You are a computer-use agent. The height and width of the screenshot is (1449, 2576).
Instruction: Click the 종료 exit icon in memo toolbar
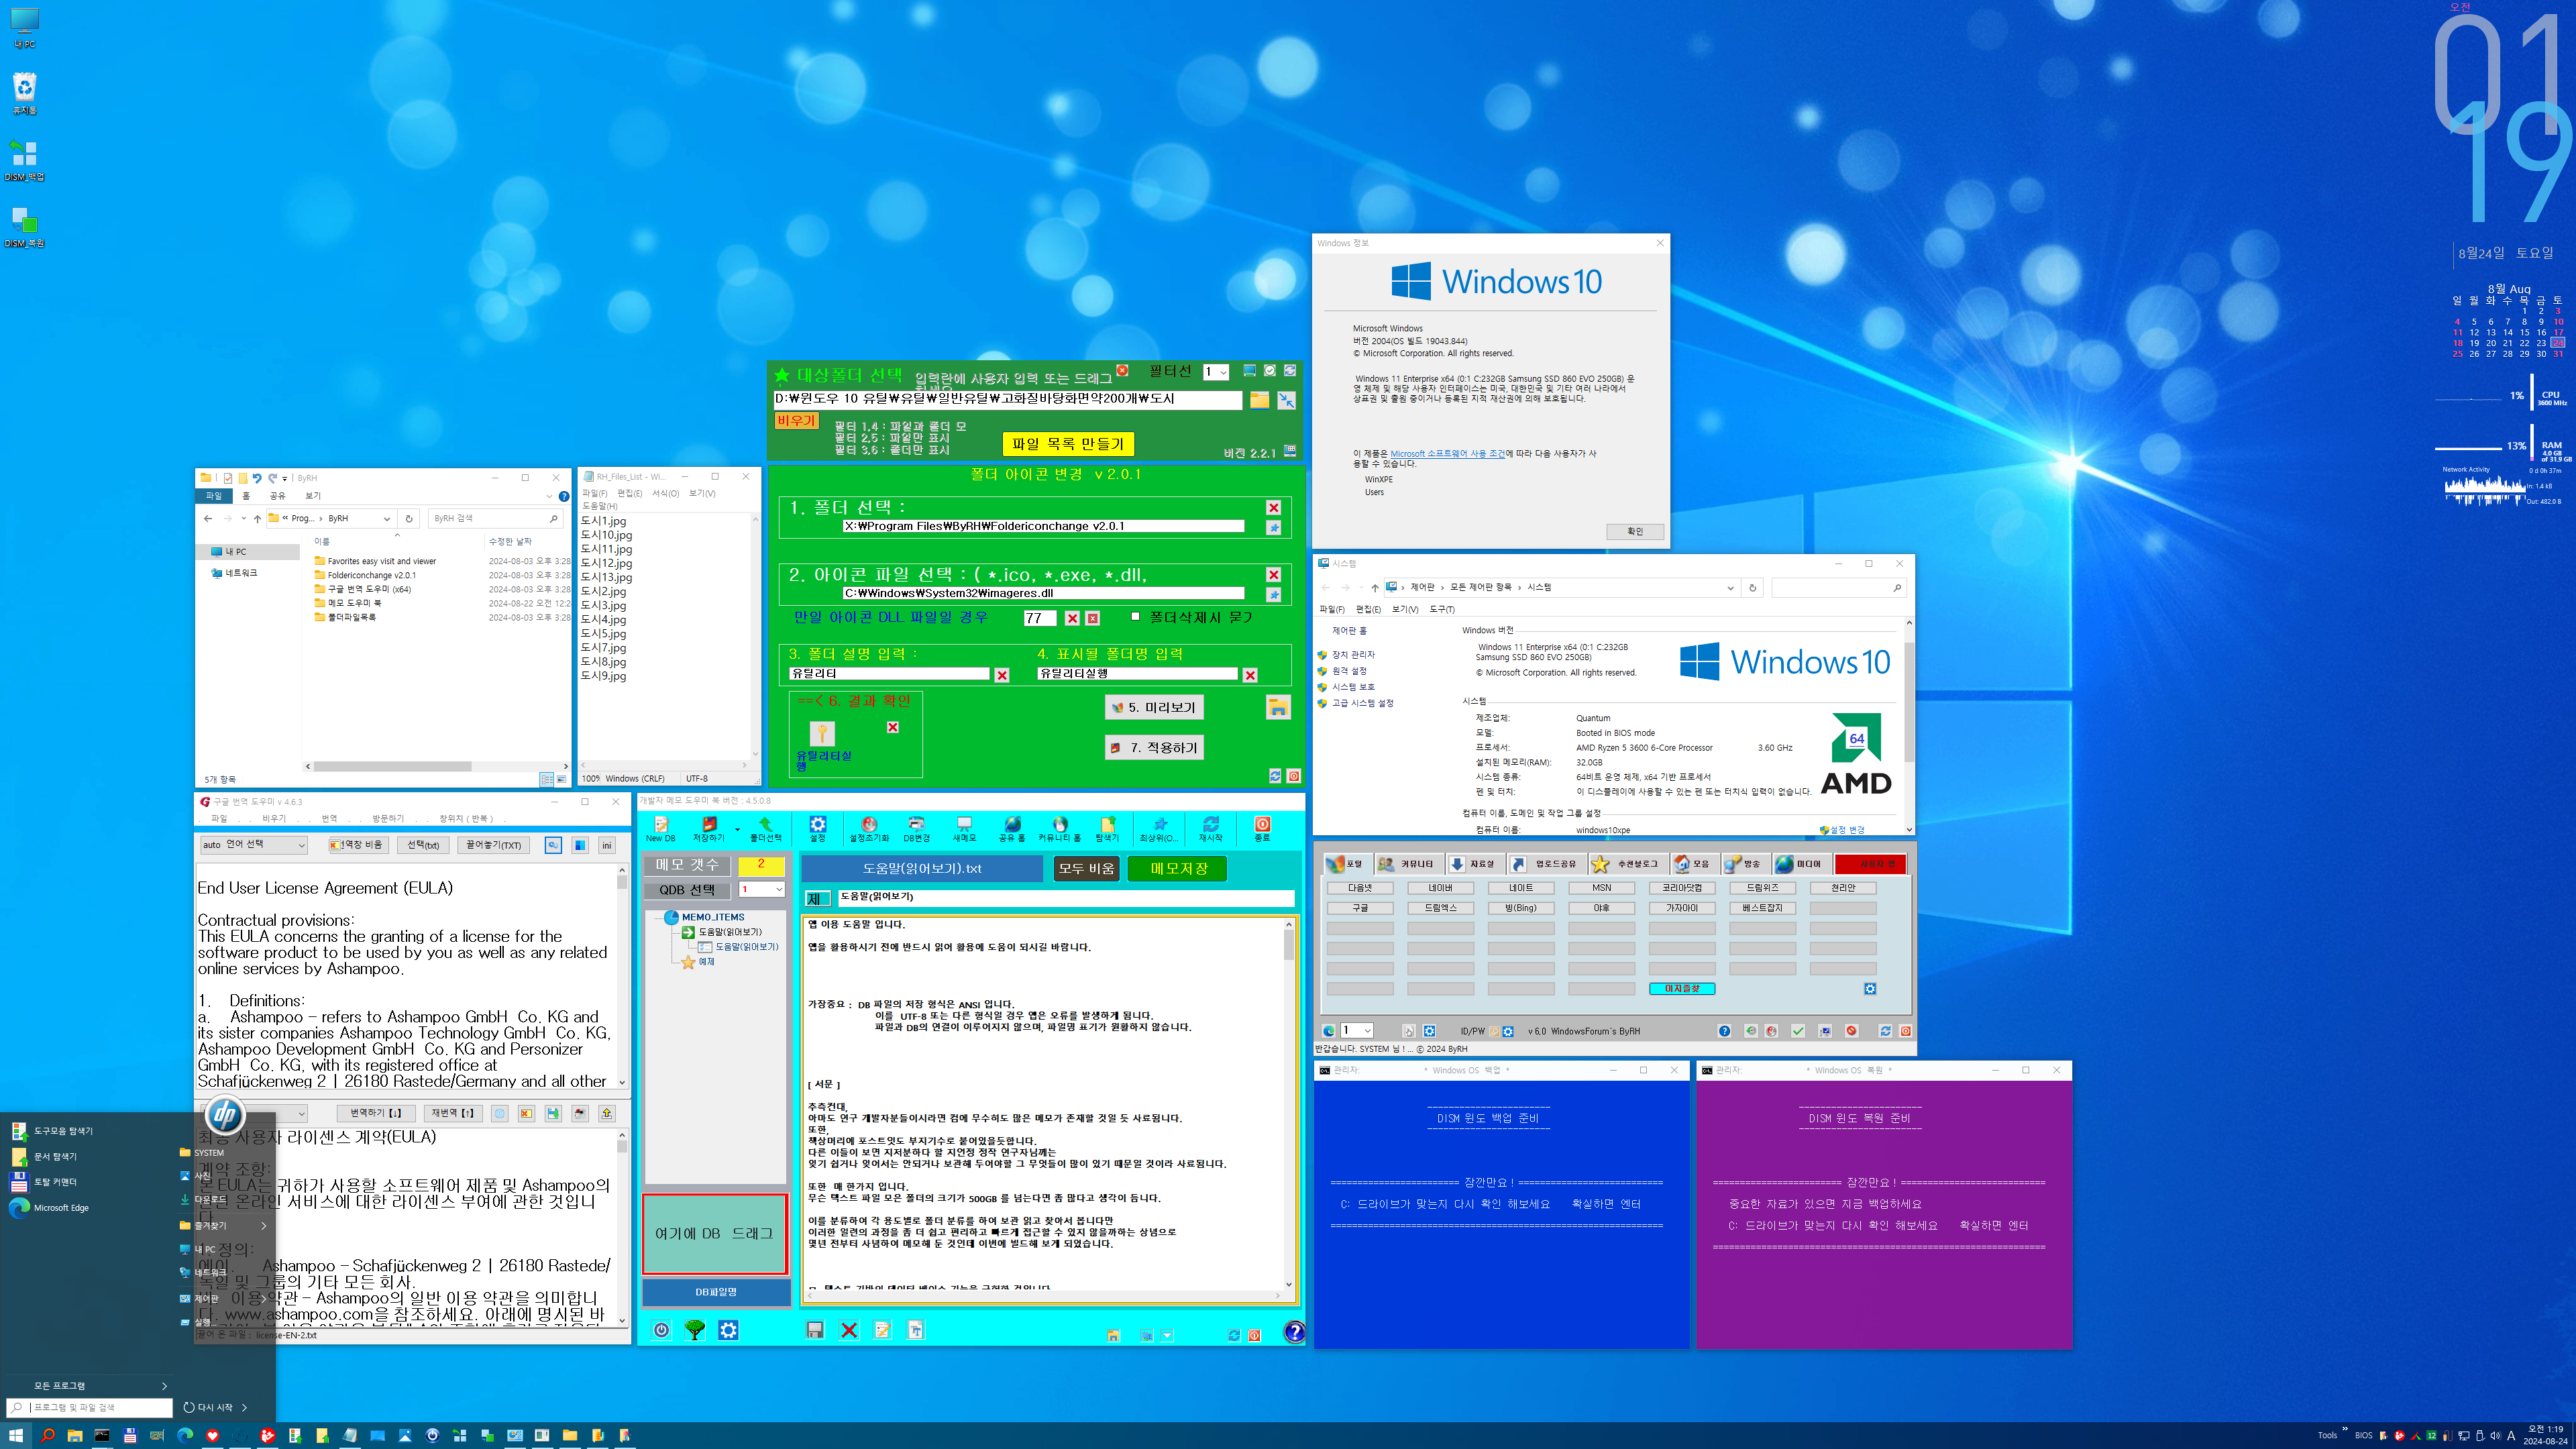point(1262,829)
